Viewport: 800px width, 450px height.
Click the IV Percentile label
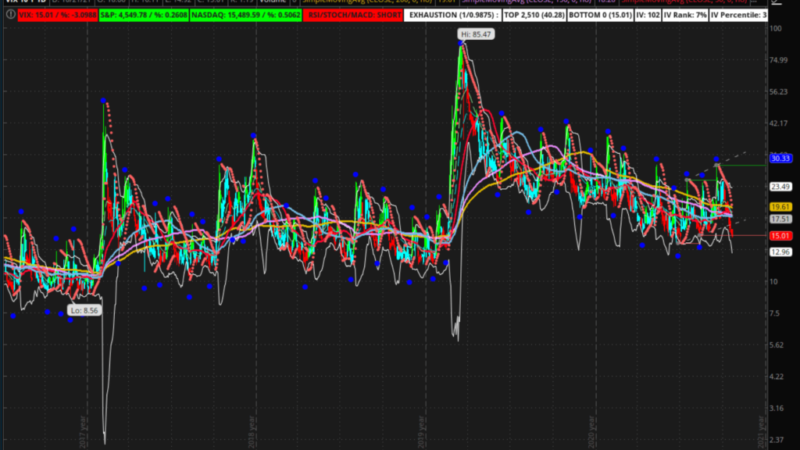point(738,15)
